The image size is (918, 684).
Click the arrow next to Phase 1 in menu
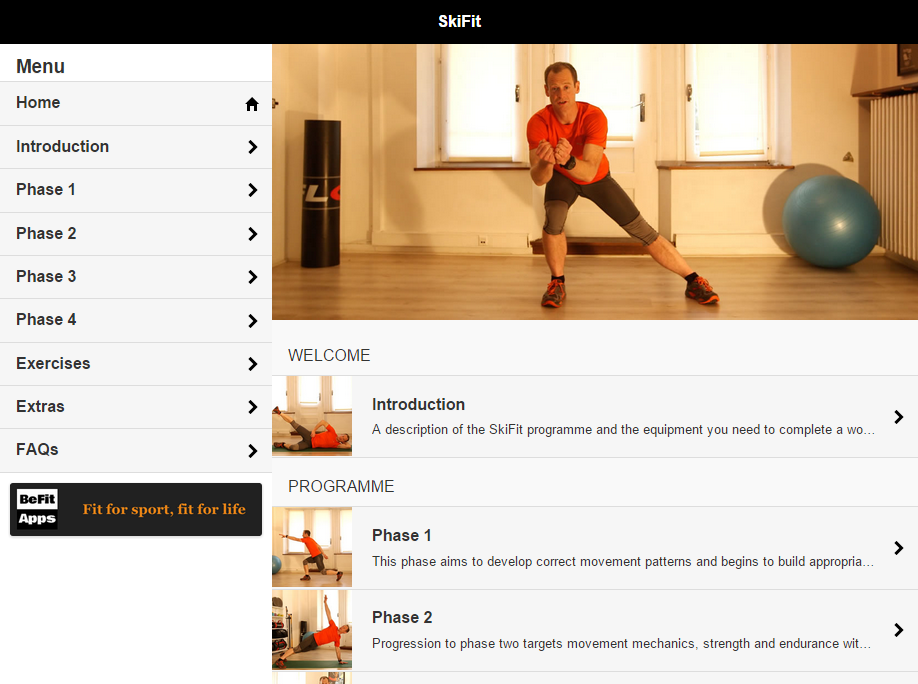click(x=252, y=190)
